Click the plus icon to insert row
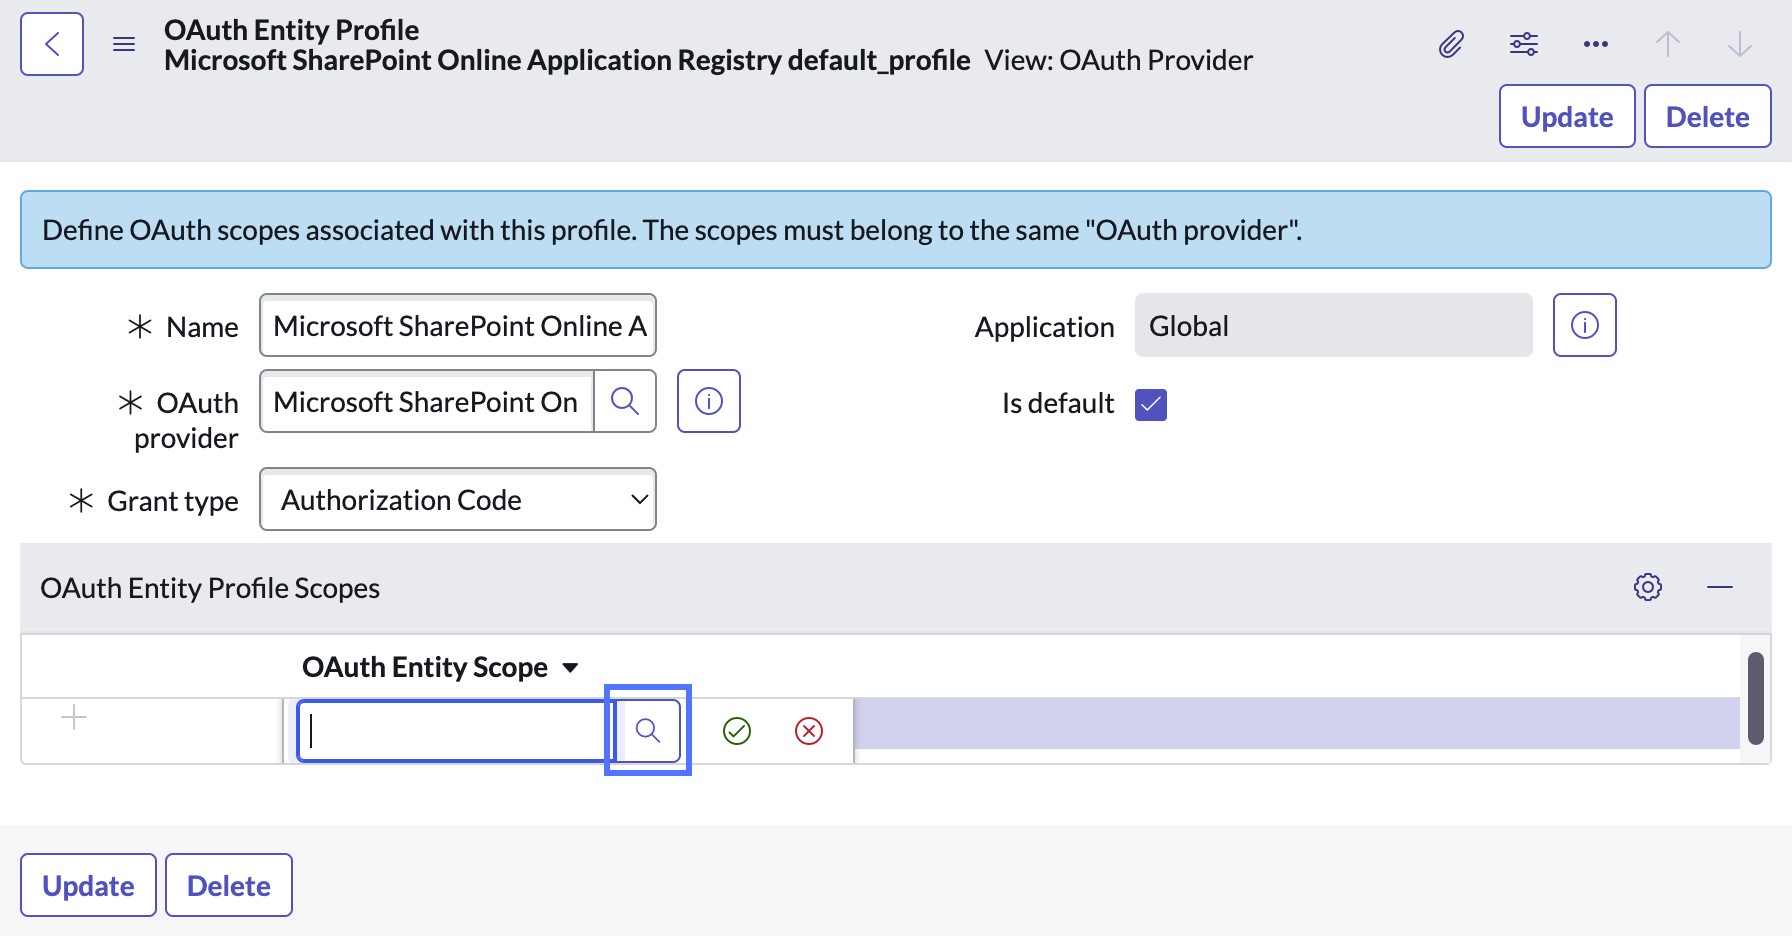The height and width of the screenshot is (936, 1792). click(x=74, y=717)
